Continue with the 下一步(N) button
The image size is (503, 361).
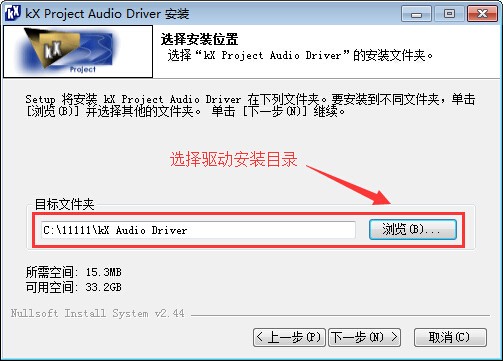pos(364,337)
